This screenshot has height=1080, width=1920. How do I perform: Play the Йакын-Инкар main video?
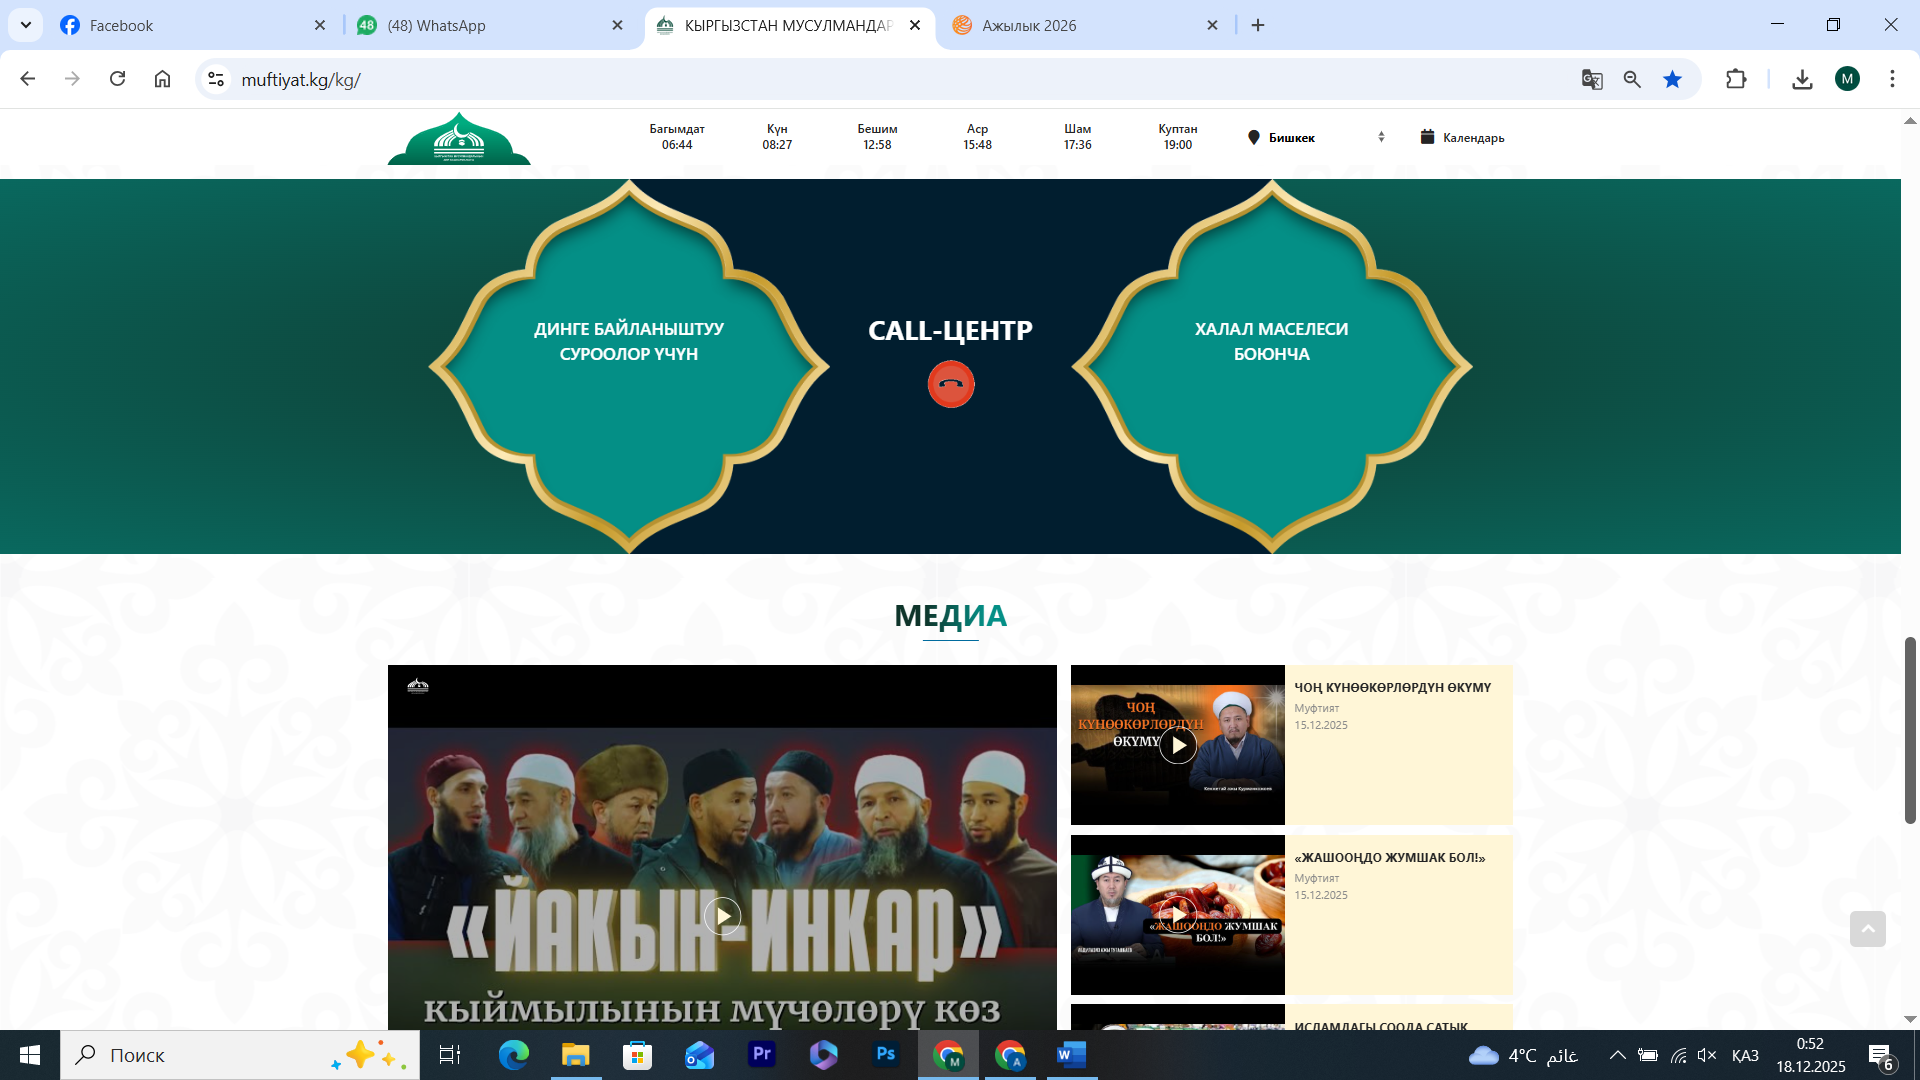tap(722, 915)
